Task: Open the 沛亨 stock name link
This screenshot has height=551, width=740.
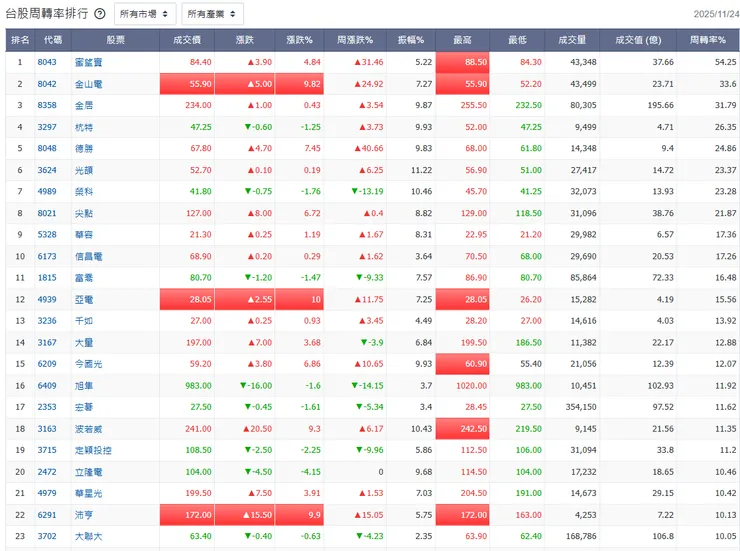Action: 84,515
